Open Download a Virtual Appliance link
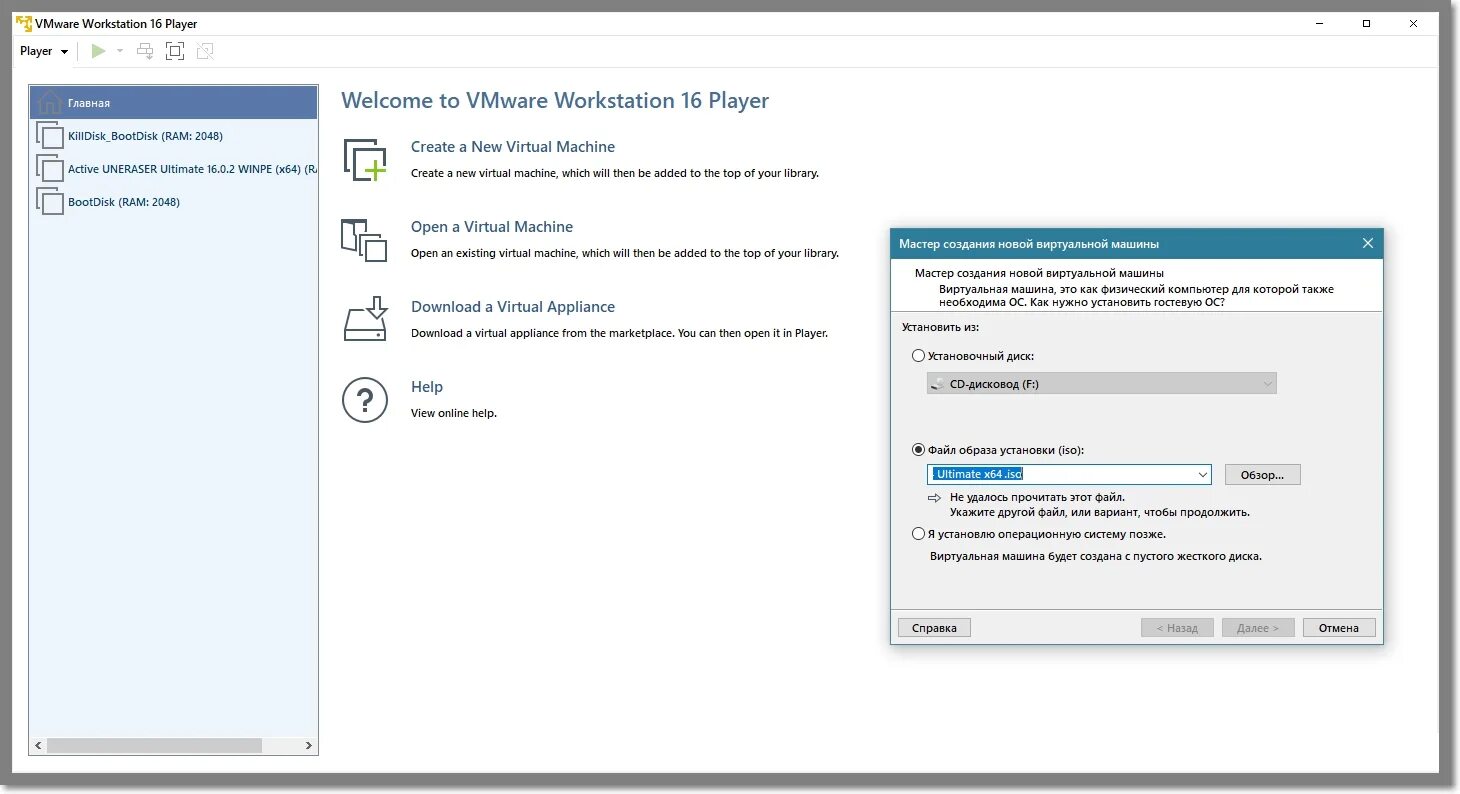This screenshot has height=794, width=1460. click(513, 307)
